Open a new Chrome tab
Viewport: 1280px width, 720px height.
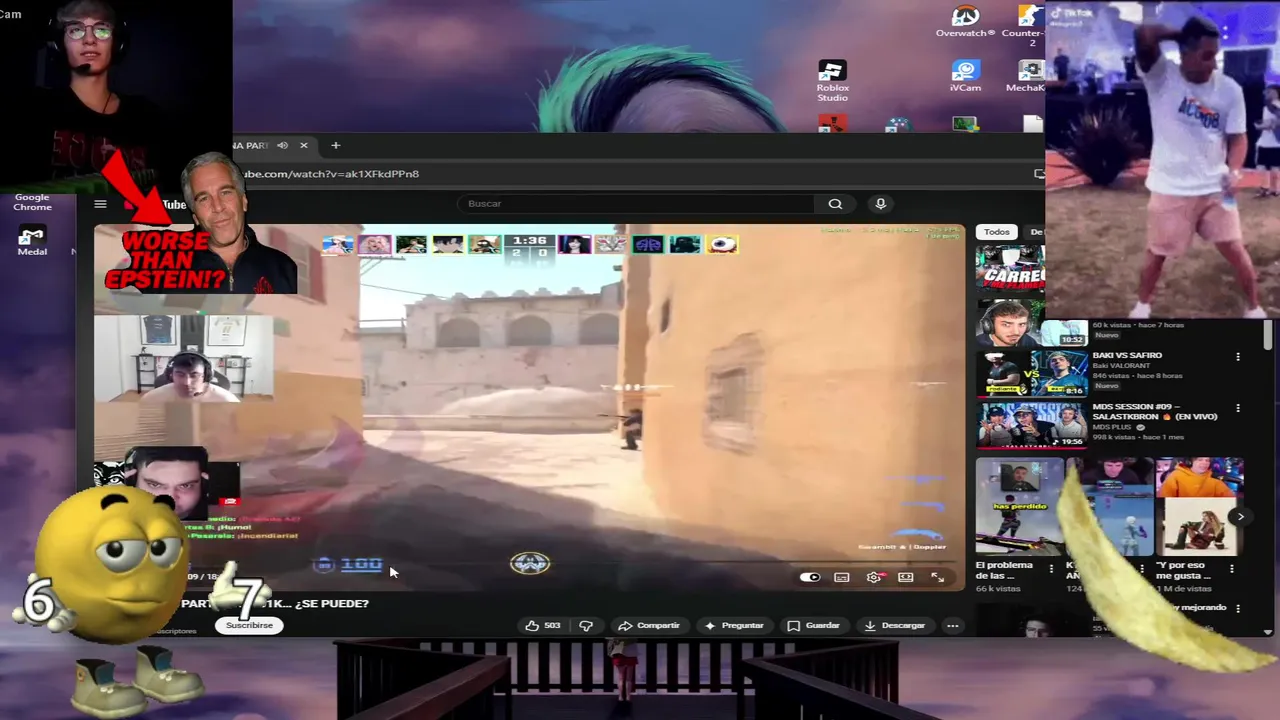click(x=335, y=145)
